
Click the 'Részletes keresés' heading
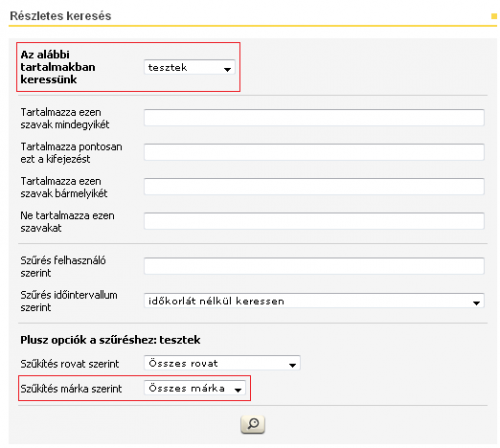coord(60,16)
